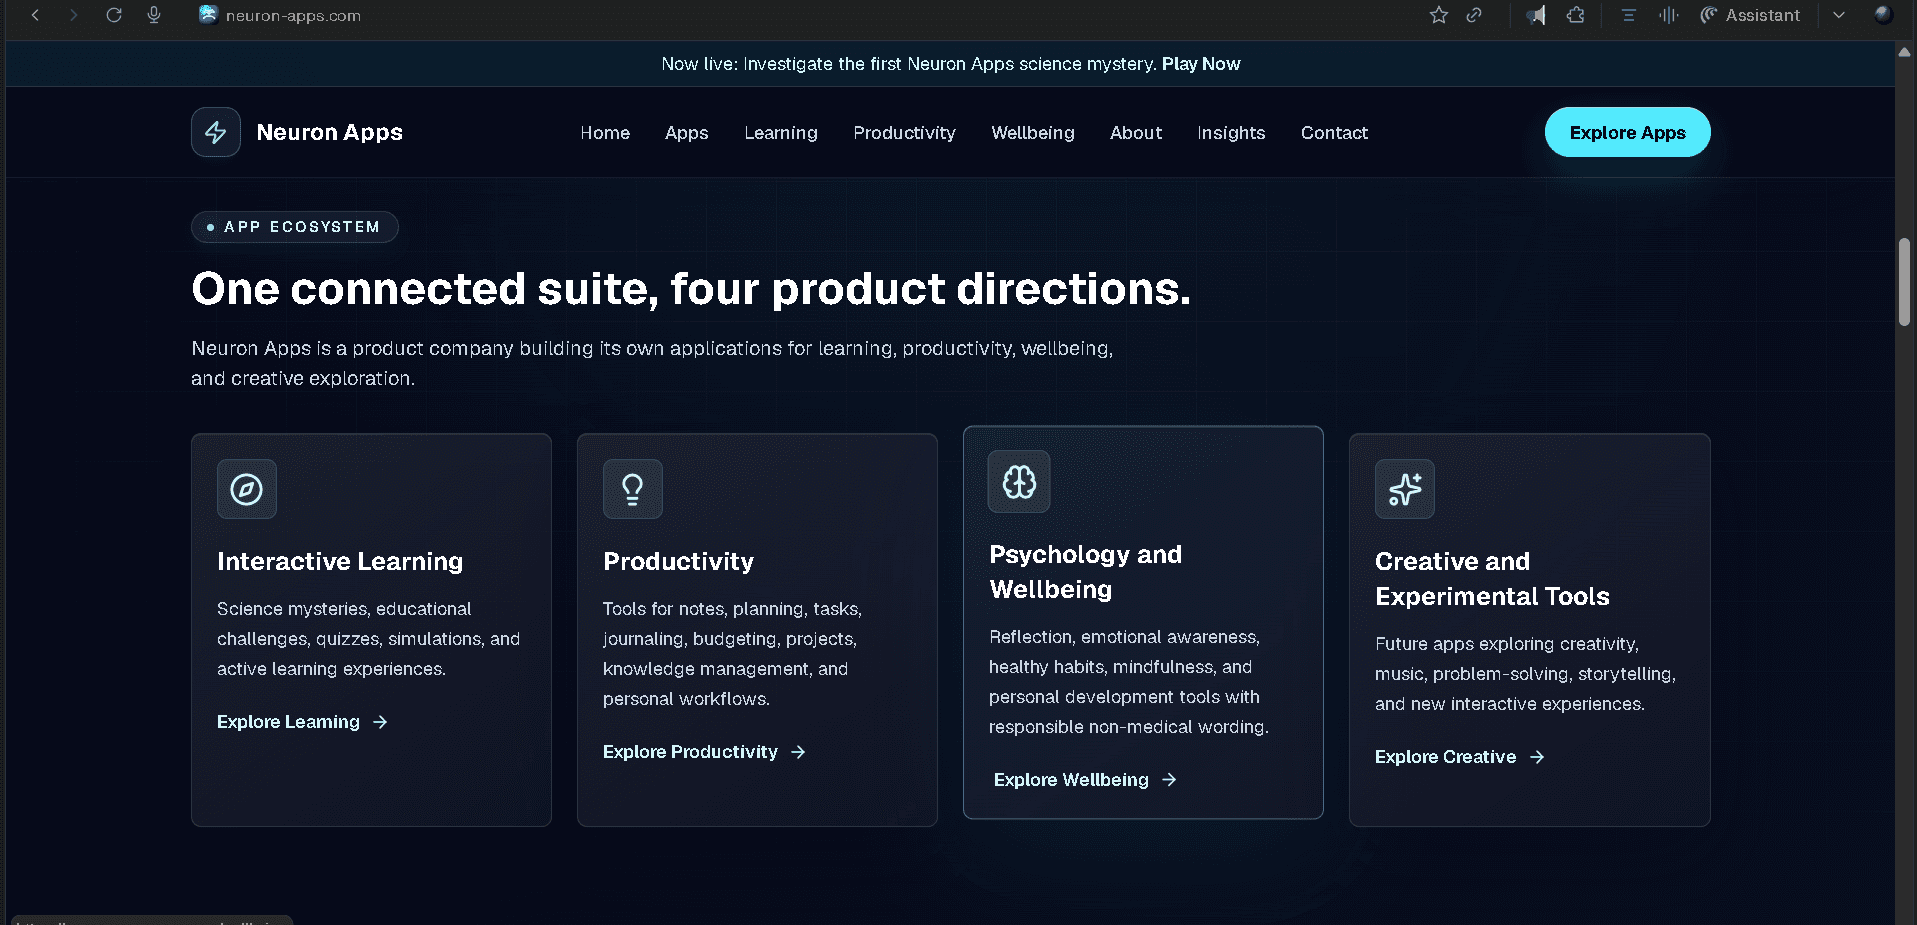Open the extensions puzzle icon

pyautogui.click(x=1576, y=15)
